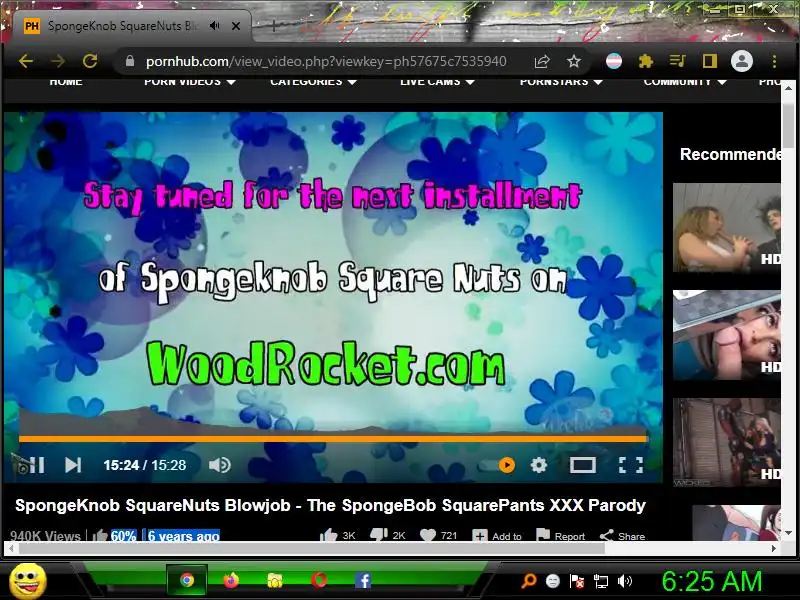800x600 pixels.
Task: Click the page vertical scrollbar down arrow
Action: (x=788, y=534)
